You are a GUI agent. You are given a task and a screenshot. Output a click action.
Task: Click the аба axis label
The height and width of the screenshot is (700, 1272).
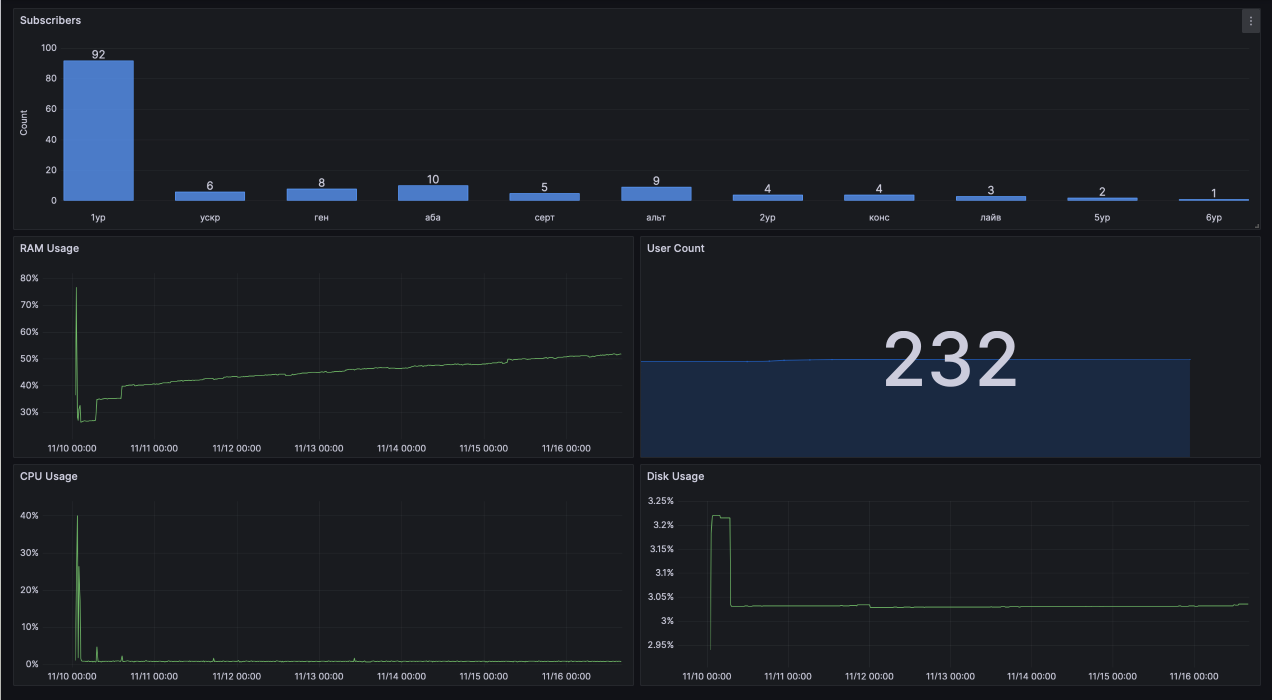(433, 217)
